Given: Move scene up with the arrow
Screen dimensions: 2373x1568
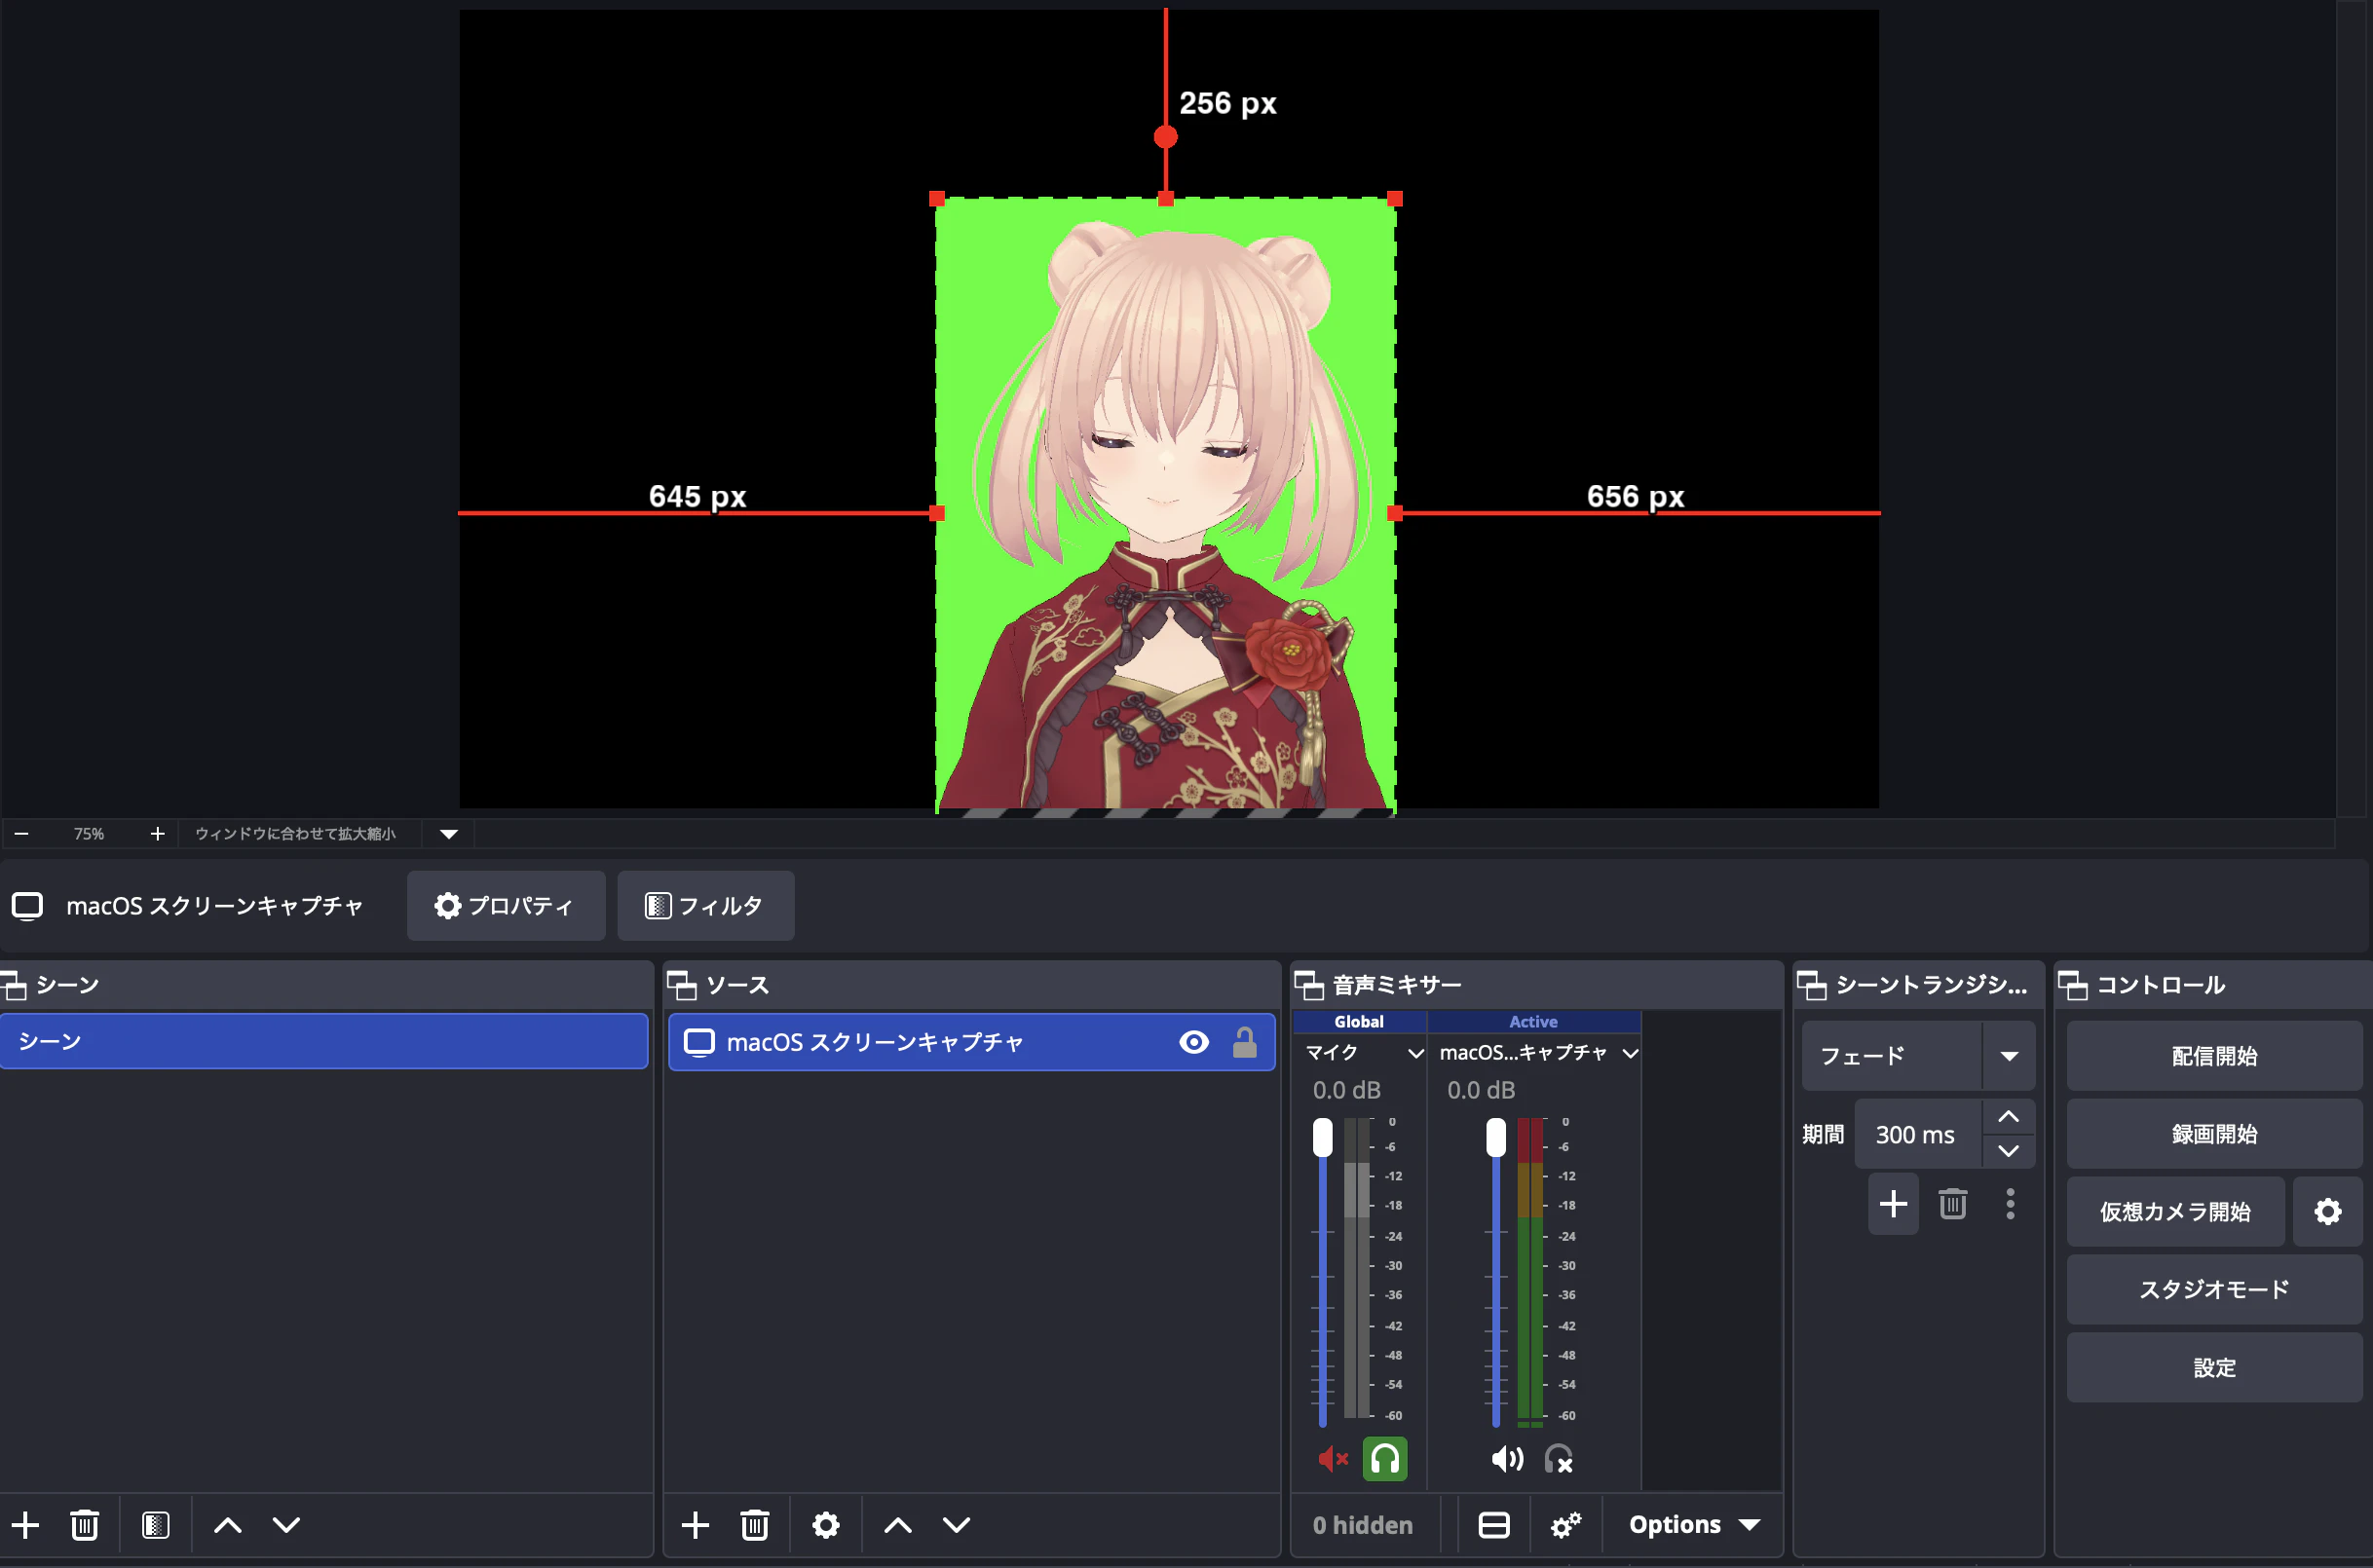Looking at the screenshot, I should tap(228, 1525).
